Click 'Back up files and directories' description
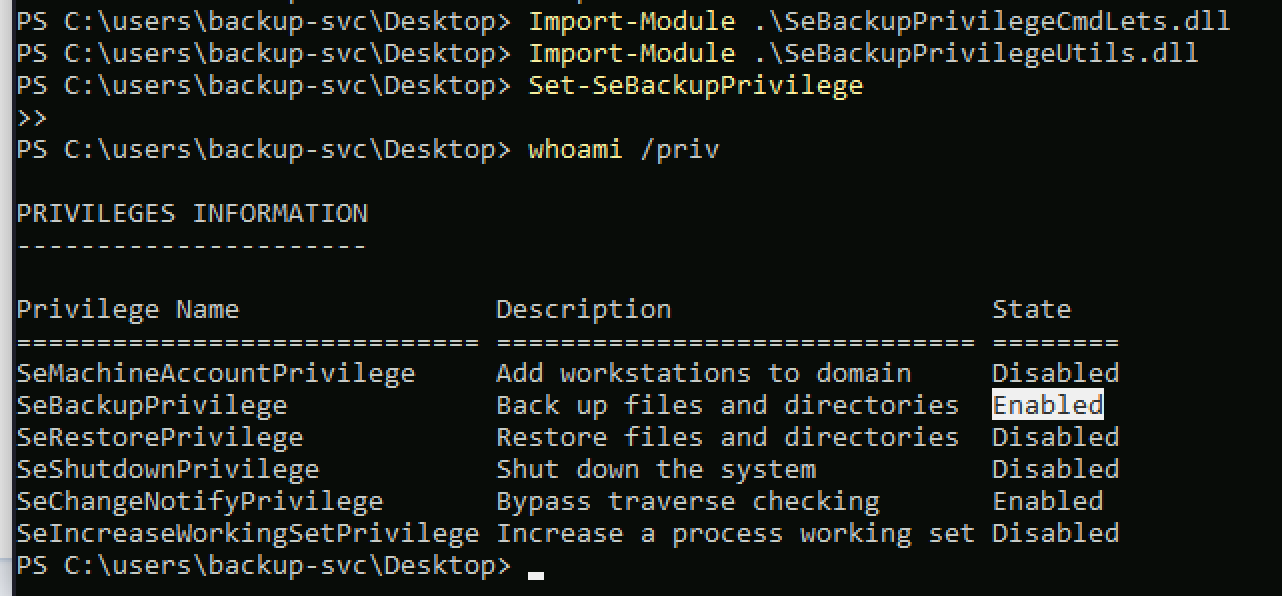Image resolution: width=1282 pixels, height=596 pixels. (728, 405)
